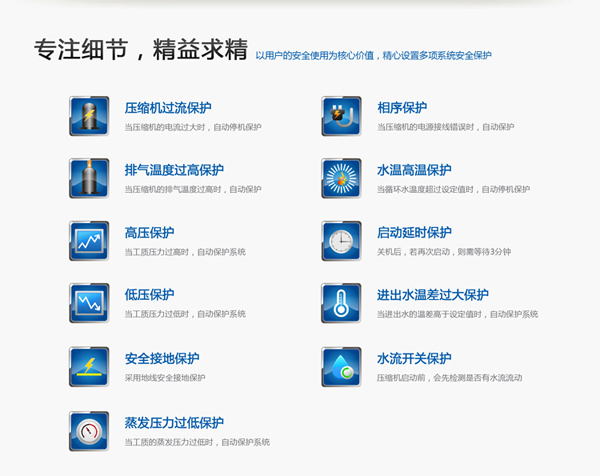Click the 启动延时保护 title

point(414,233)
